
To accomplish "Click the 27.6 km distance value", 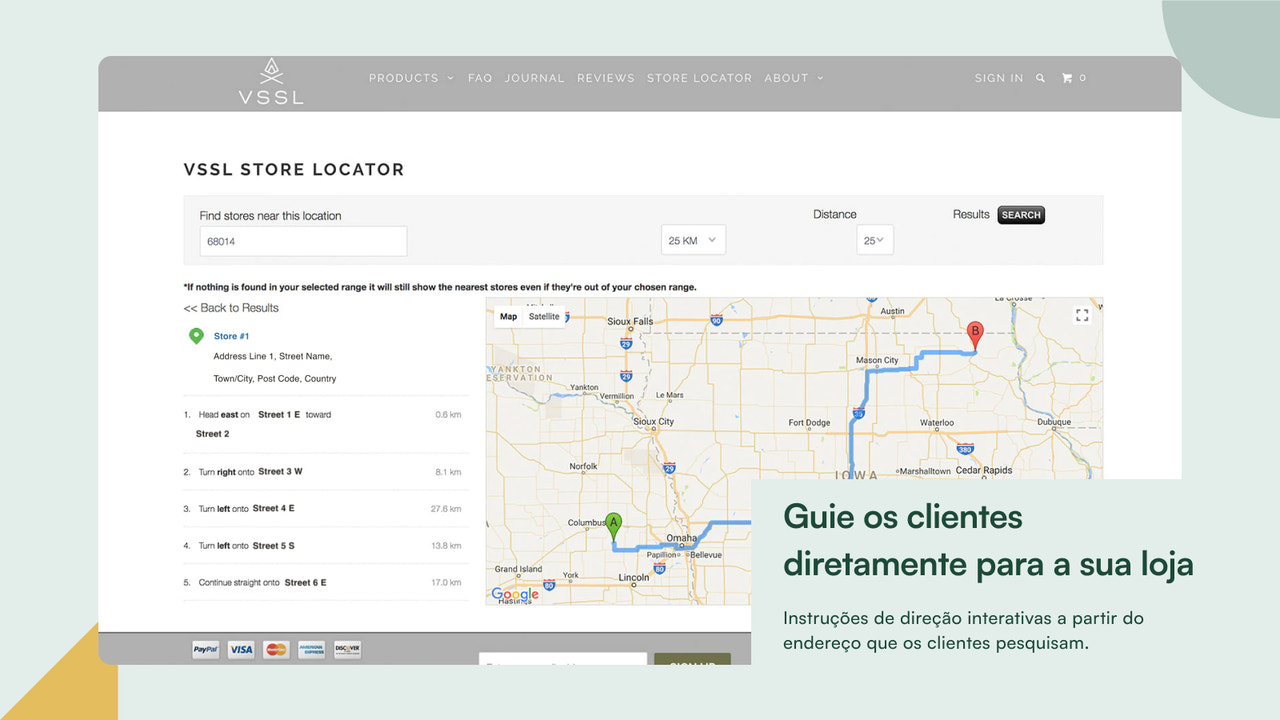I will (446, 509).
